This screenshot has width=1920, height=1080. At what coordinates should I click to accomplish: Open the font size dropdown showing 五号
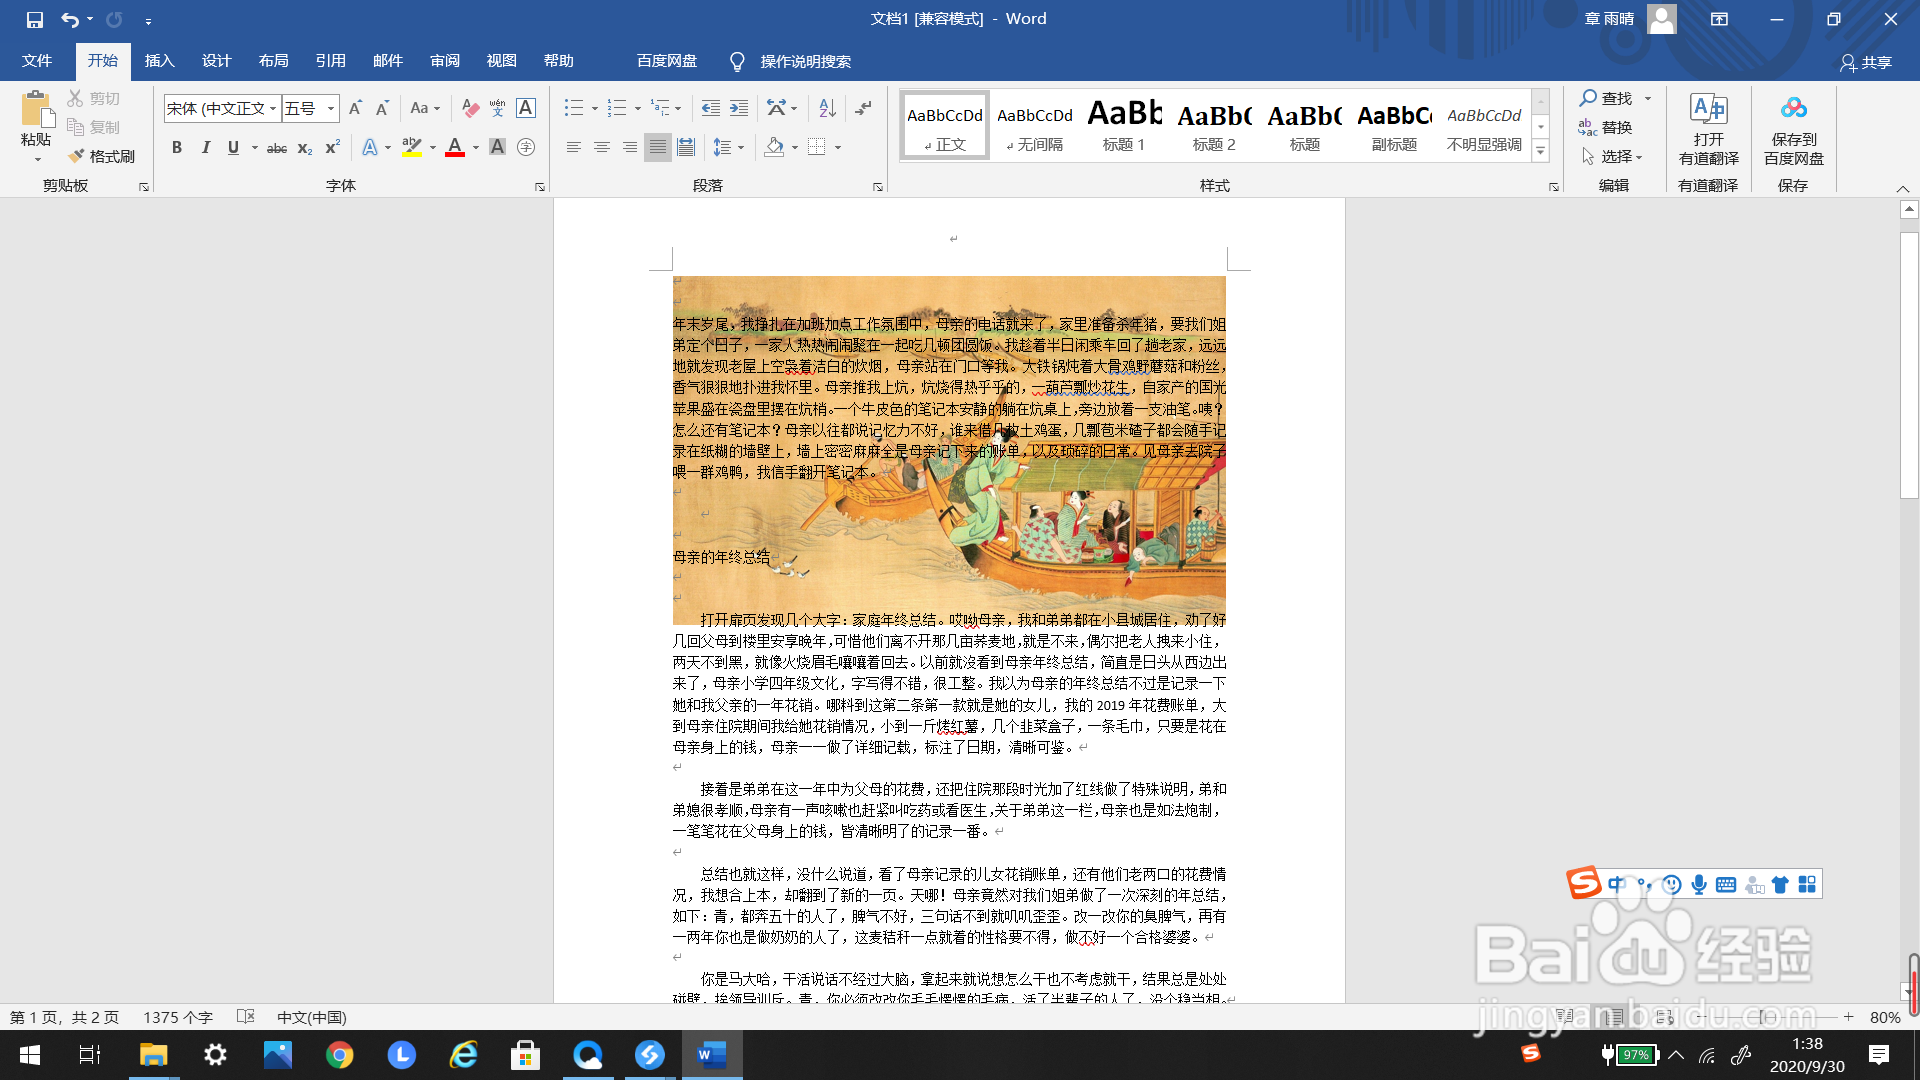pos(330,108)
